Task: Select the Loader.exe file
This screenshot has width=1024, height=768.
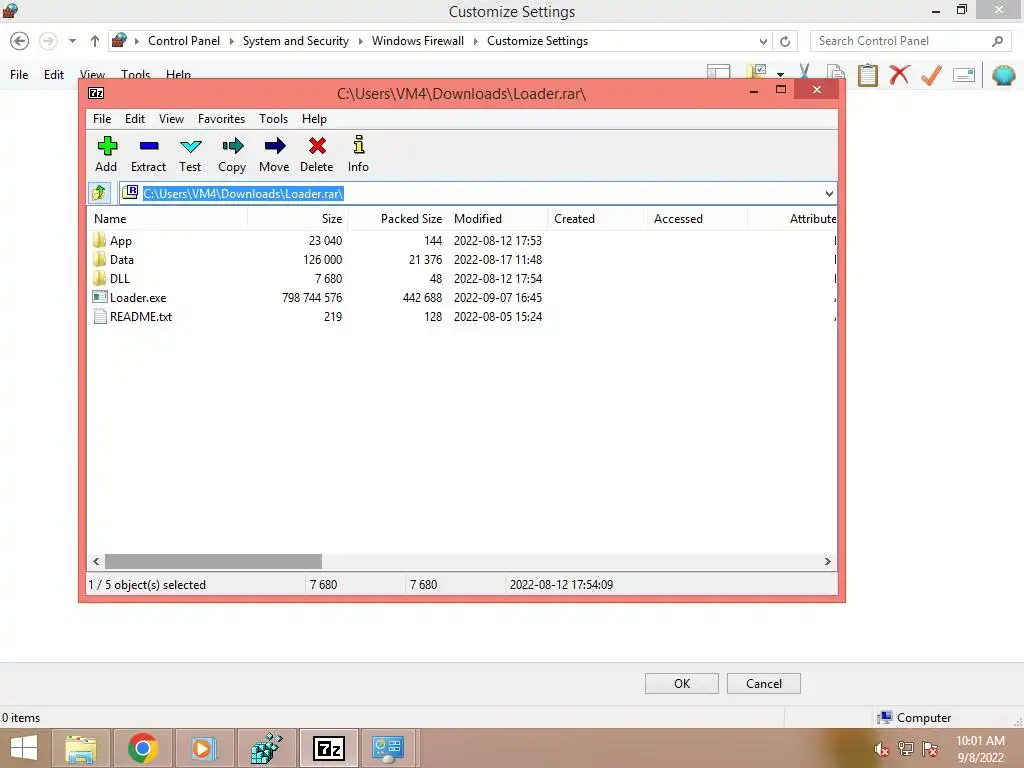Action: pos(462,298)
